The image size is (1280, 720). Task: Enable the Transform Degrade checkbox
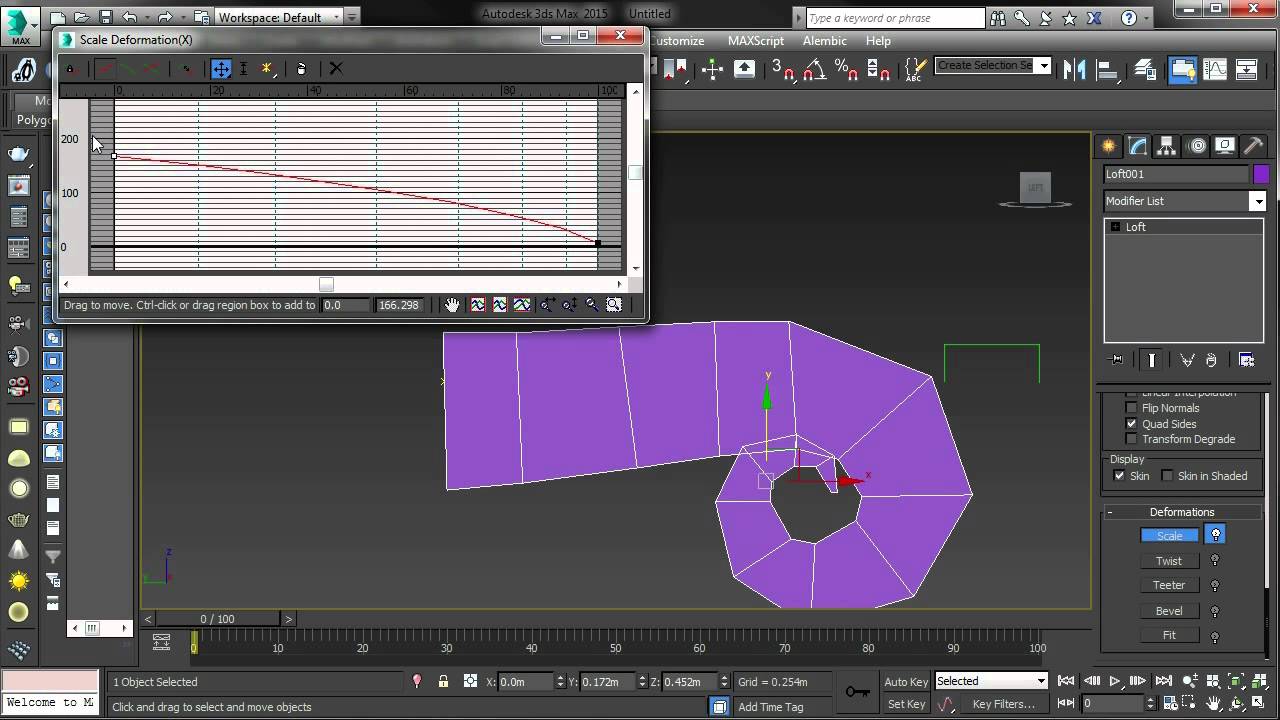click(1132, 439)
